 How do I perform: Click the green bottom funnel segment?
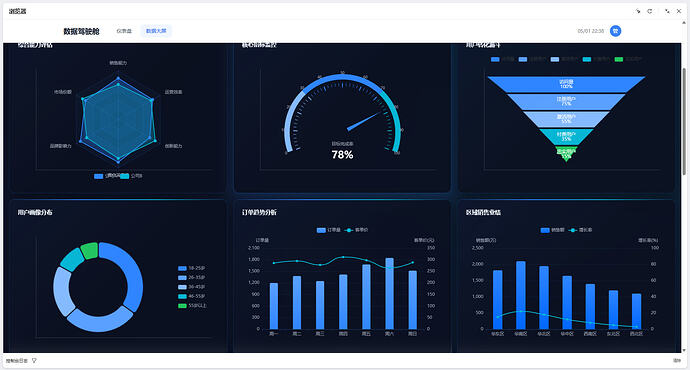click(x=566, y=154)
